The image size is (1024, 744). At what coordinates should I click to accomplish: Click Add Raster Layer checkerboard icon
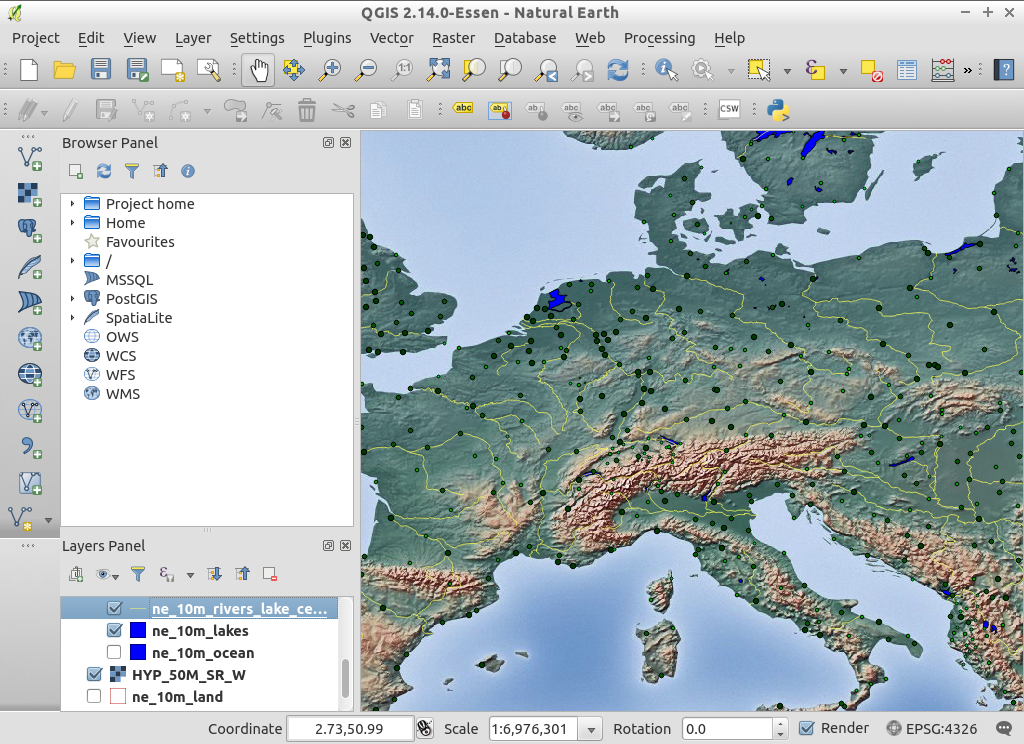tap(29, 194)
